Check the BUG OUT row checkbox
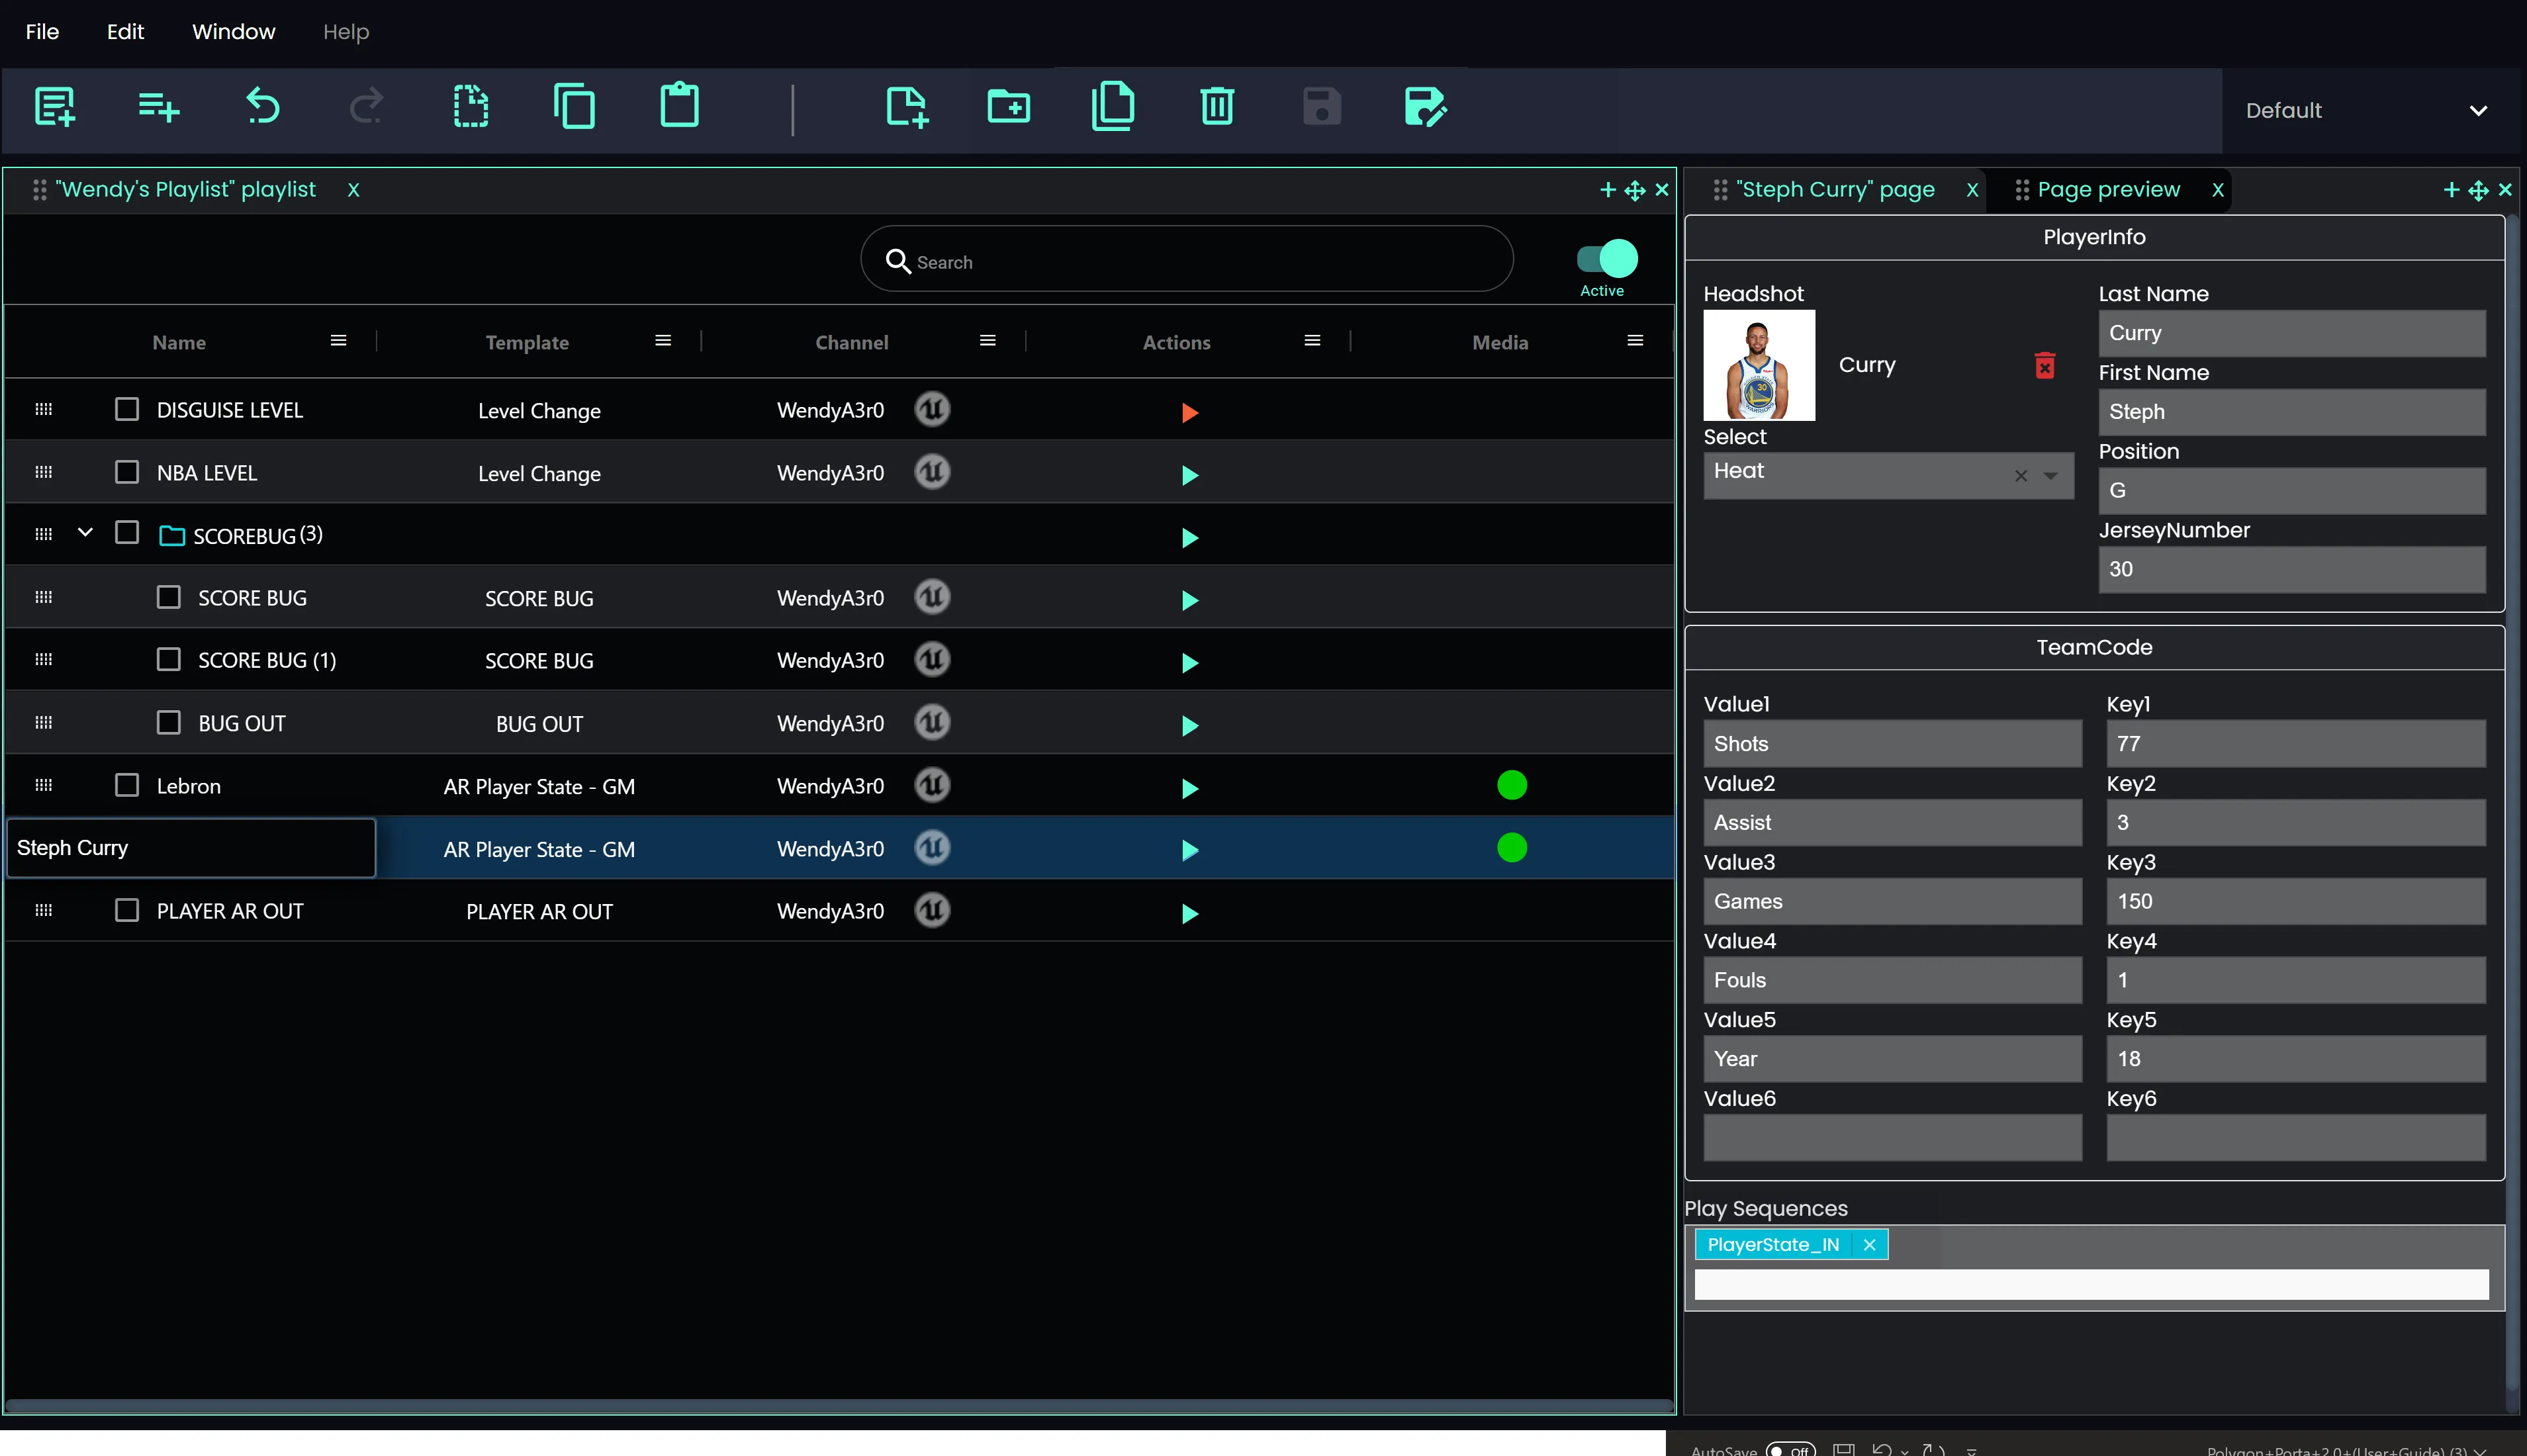Screen dimensions: 2527x1456 [168, 723]
